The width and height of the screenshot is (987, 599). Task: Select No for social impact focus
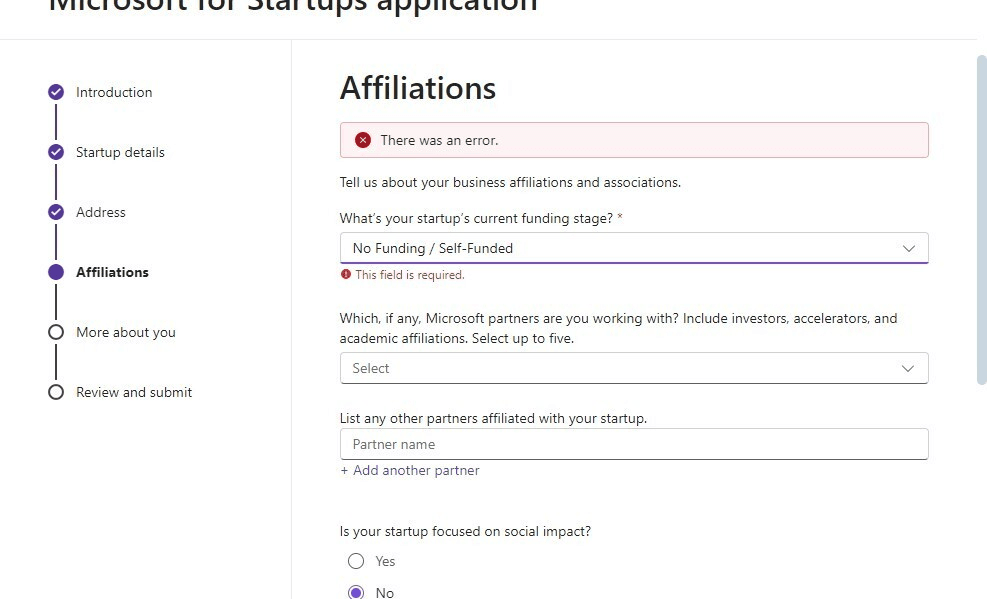(x=356, y=592)
